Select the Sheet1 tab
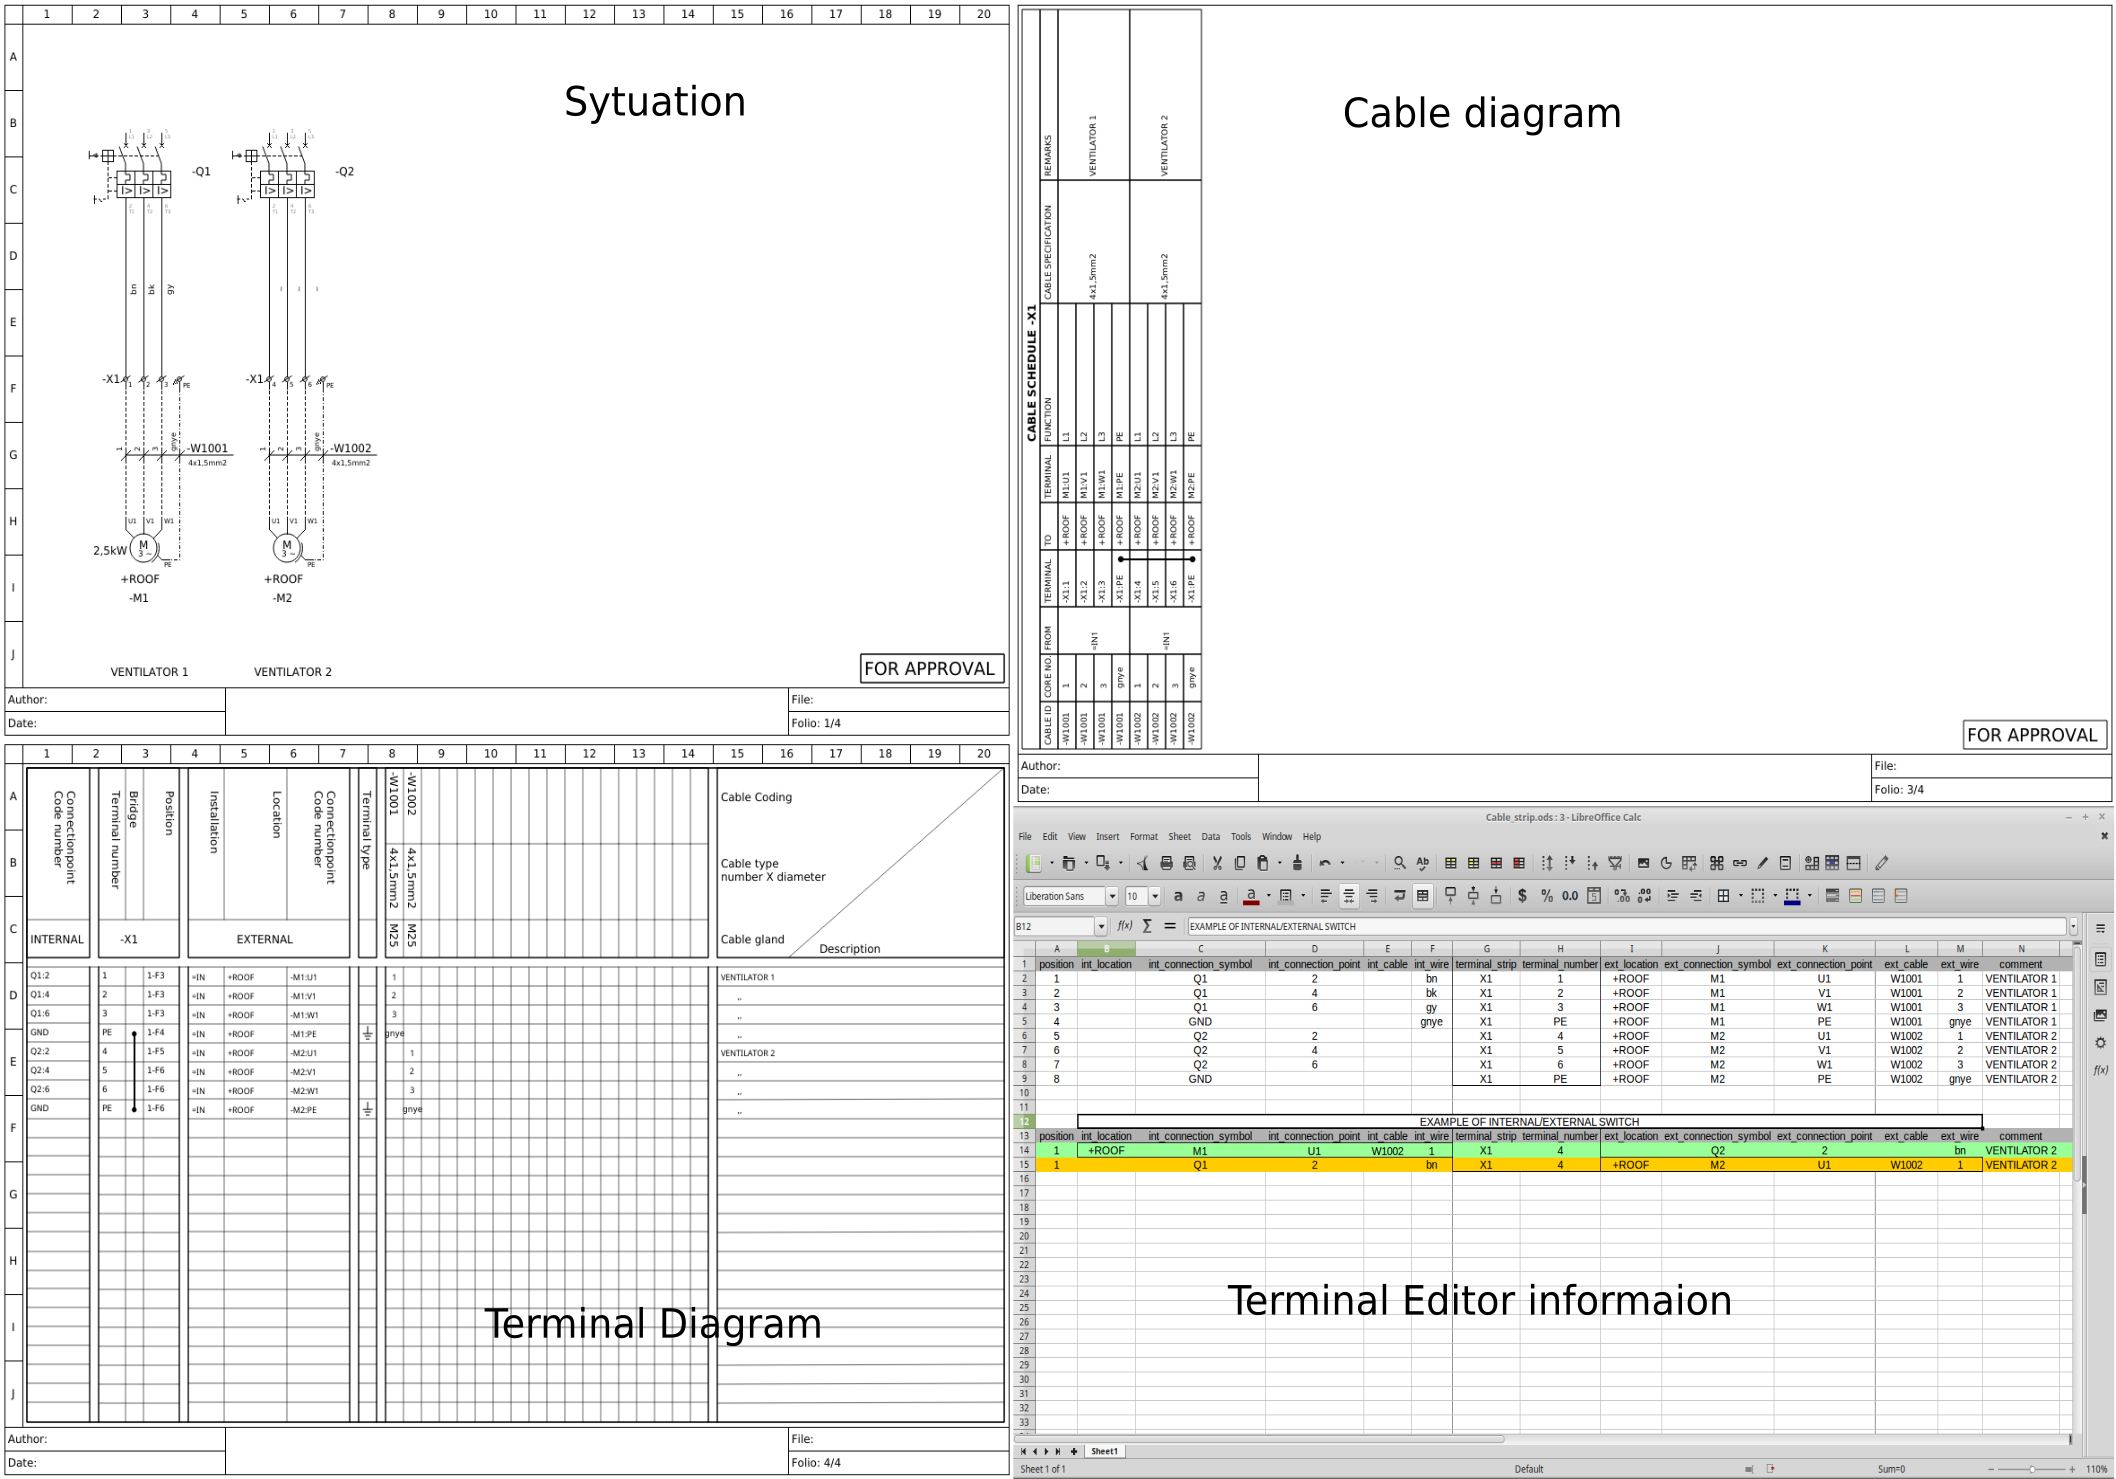This screenshot has height=1479, width=2116. (x=1104, y=1451)
